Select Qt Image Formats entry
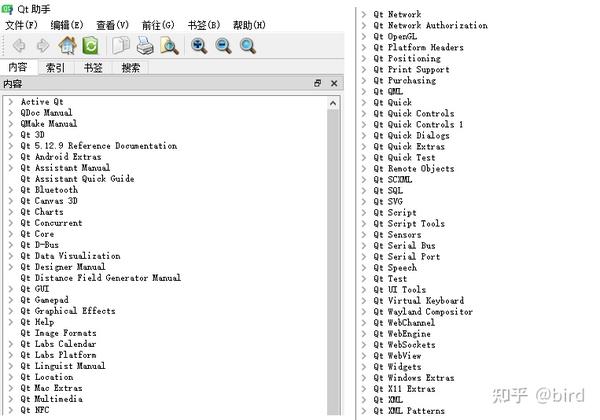600x420 pixels. tap(58, 333)
